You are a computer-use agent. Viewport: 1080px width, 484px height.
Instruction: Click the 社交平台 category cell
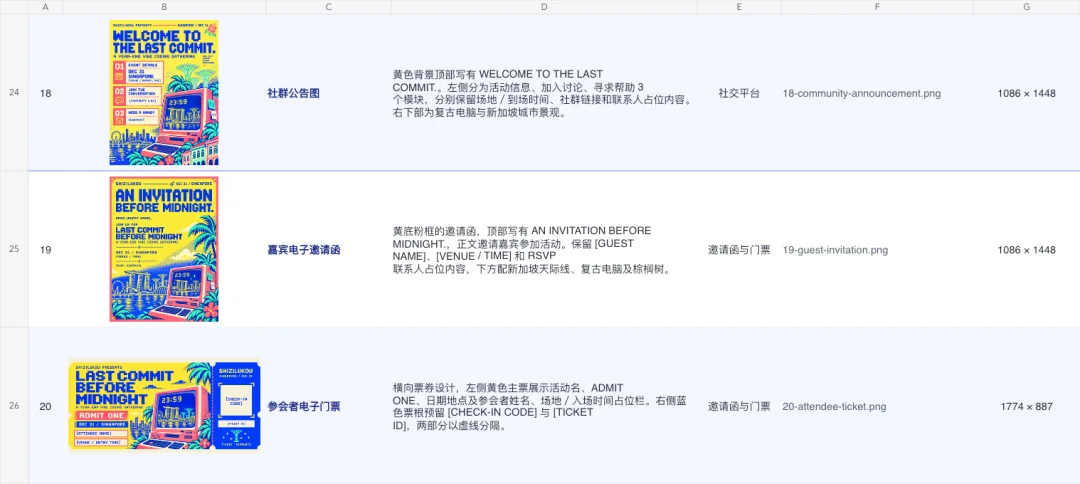pos(739,93)
